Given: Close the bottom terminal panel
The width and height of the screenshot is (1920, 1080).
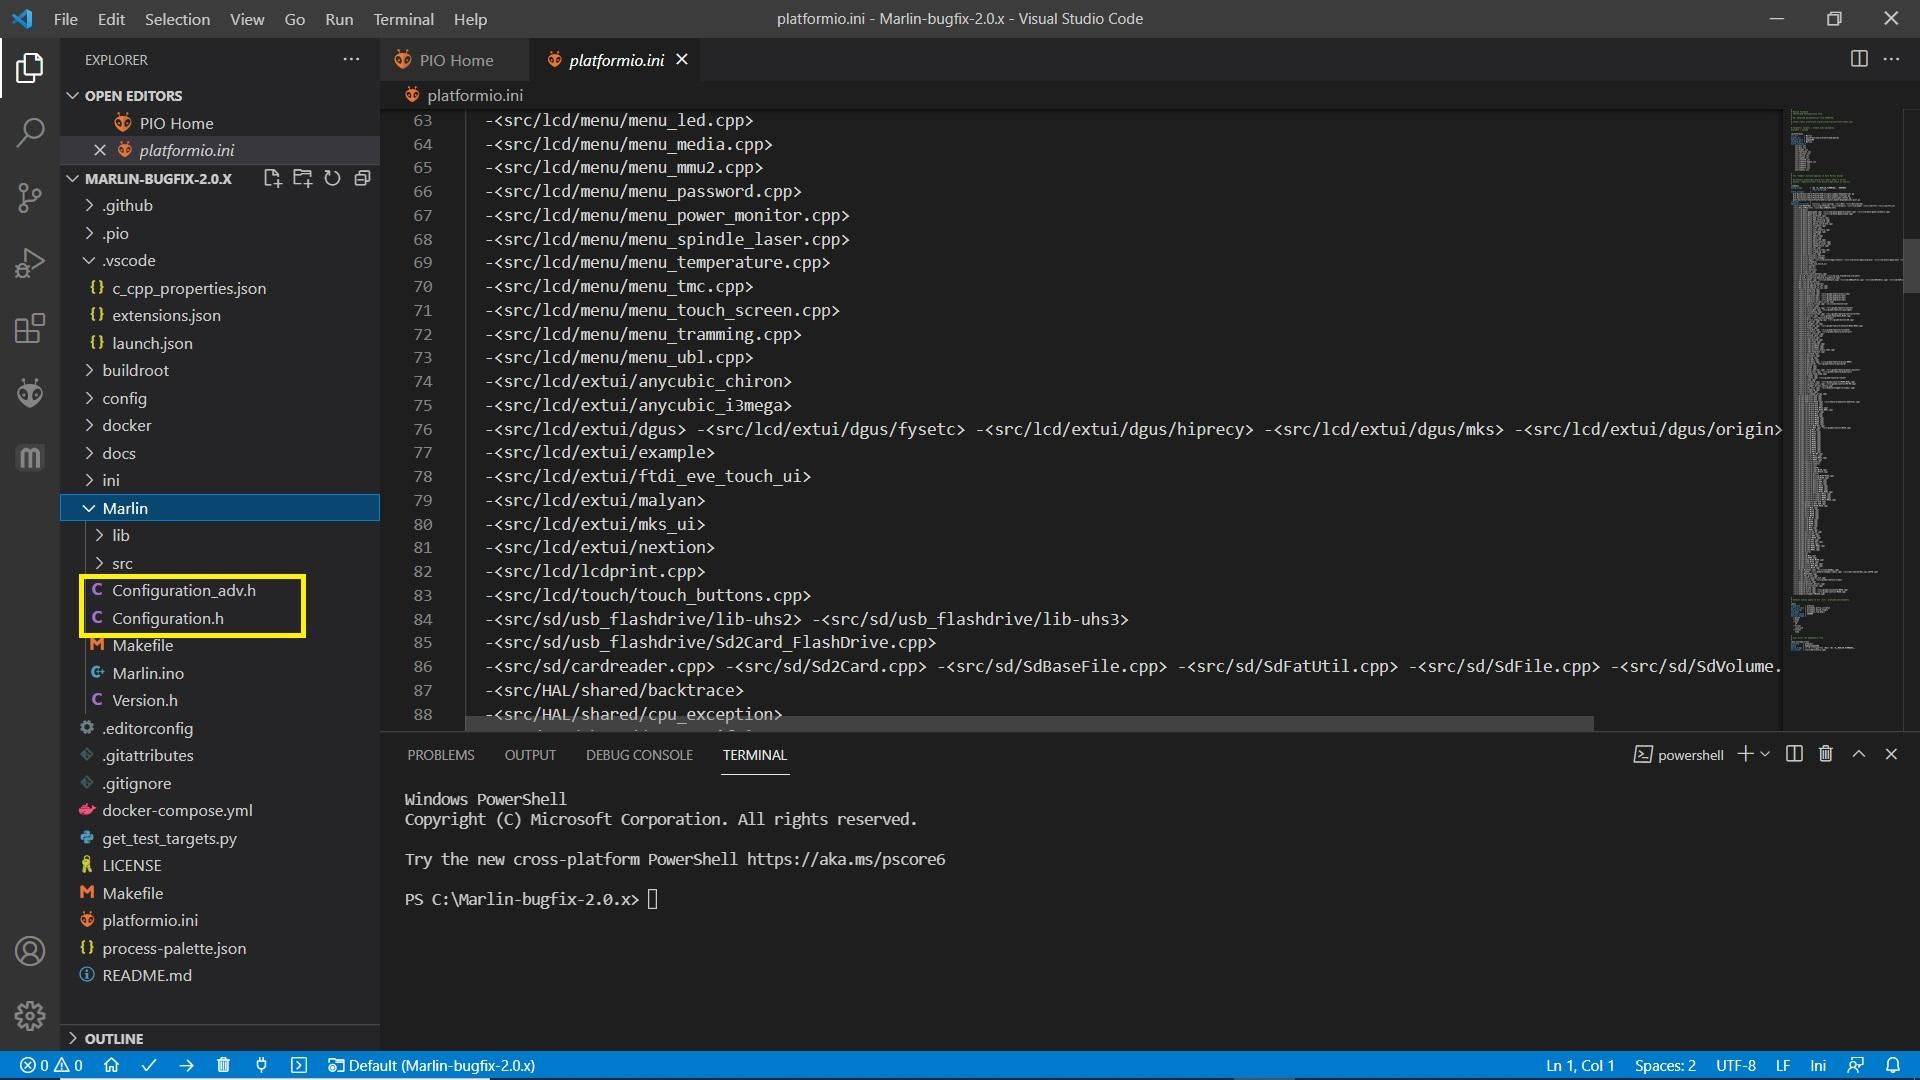Looking at the screenshot, I should point(1891,754).
